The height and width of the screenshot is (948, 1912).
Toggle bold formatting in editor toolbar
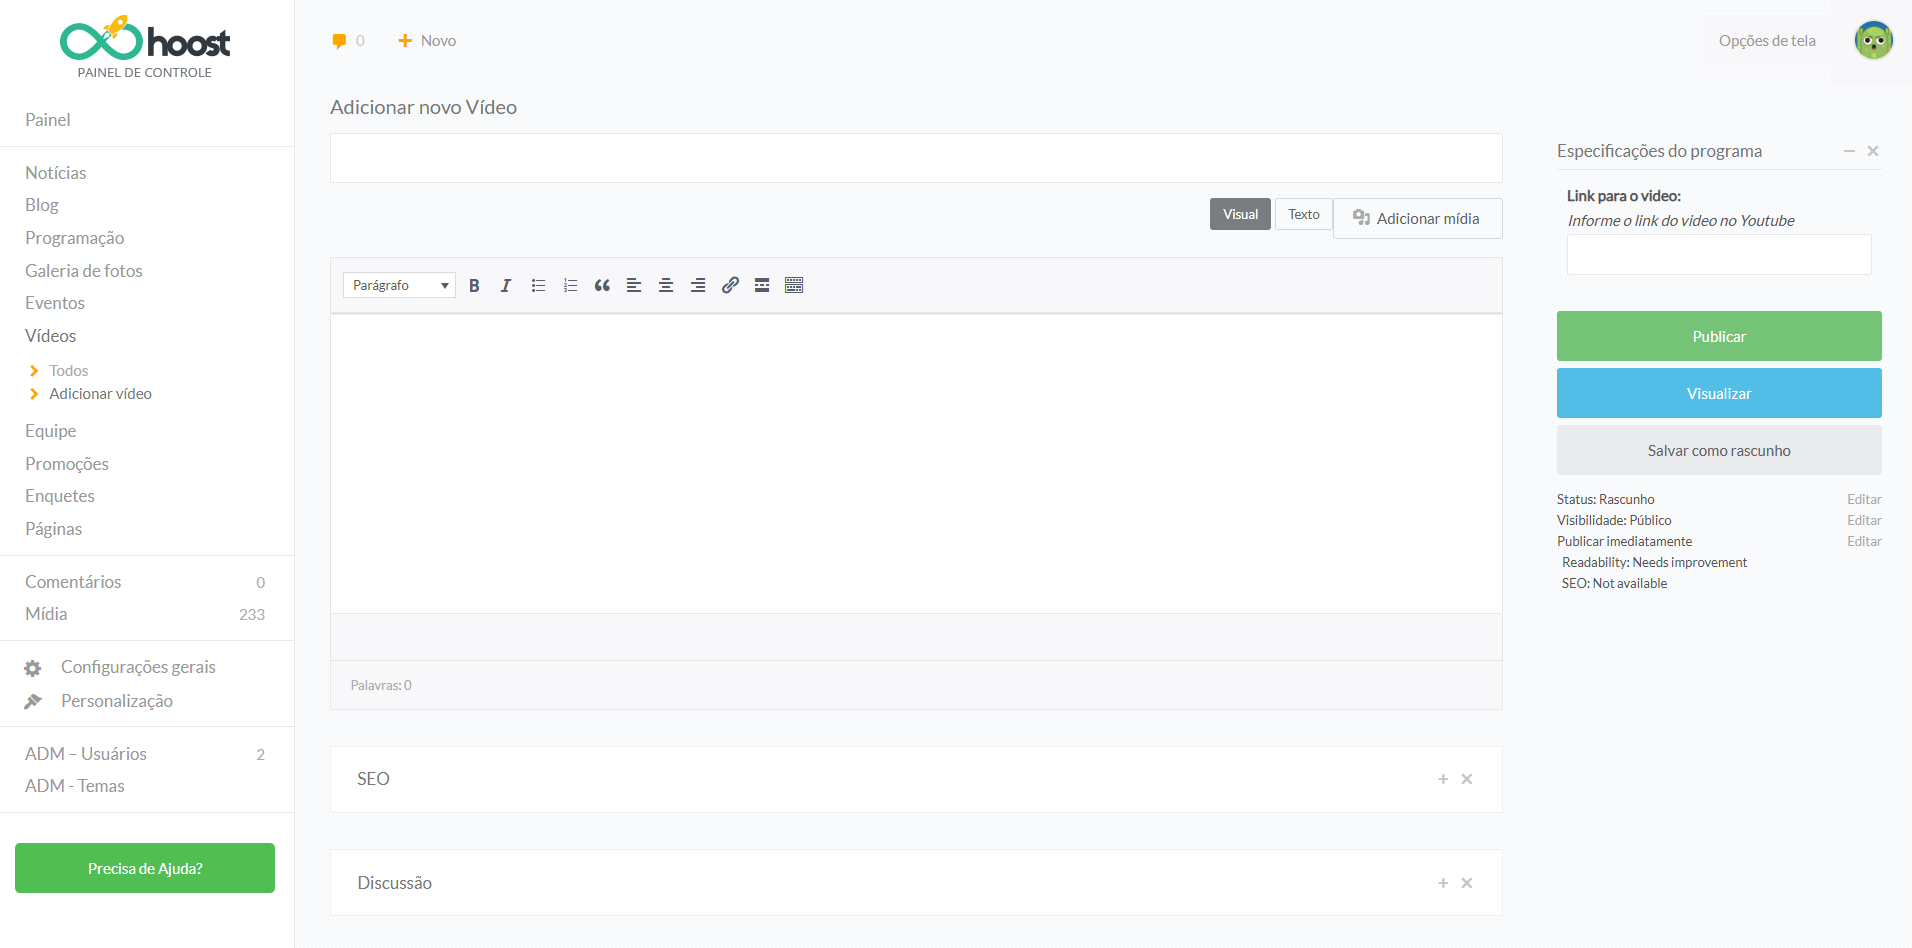474,286
